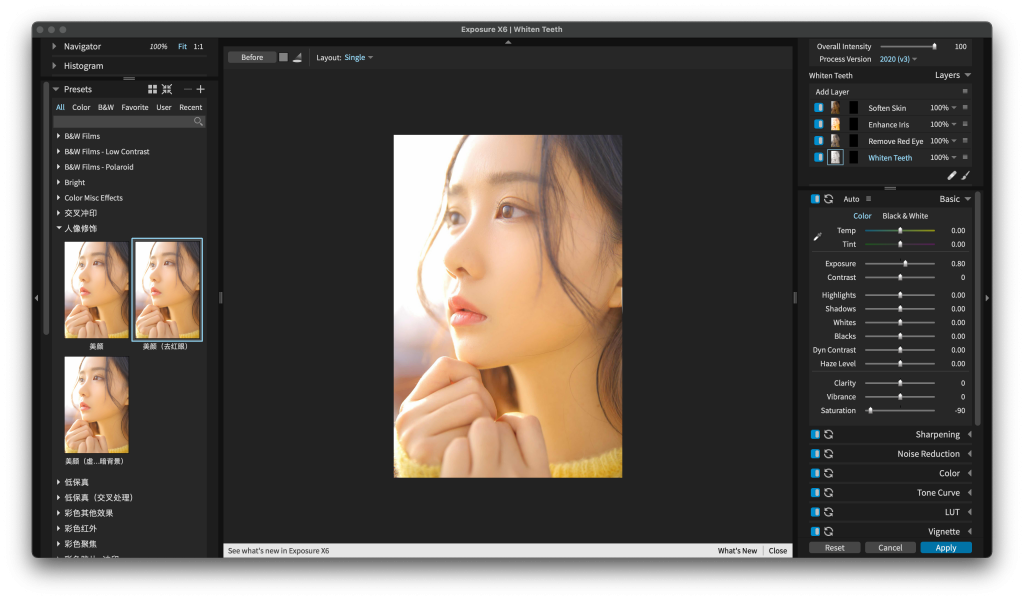Toggle the Enhance Iris layer visibility
1024x600 pixels.
click(x=818, y=124)
